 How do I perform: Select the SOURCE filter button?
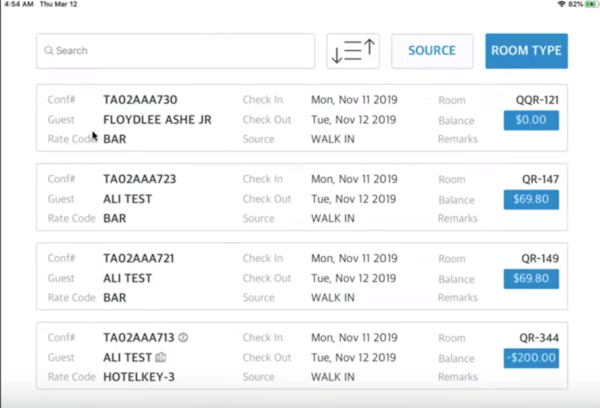(431, 51)
